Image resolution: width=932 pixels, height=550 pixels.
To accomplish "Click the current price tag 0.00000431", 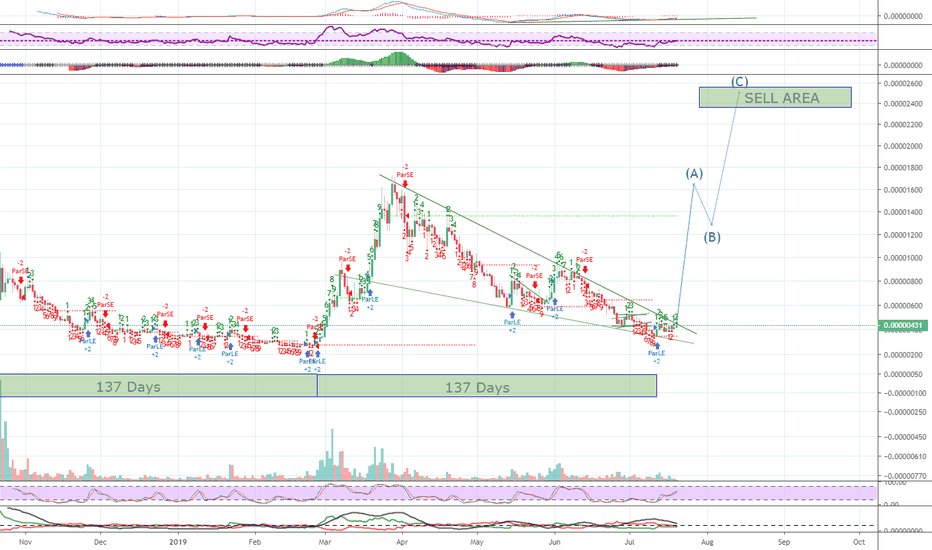I will [x=903, y=325].
